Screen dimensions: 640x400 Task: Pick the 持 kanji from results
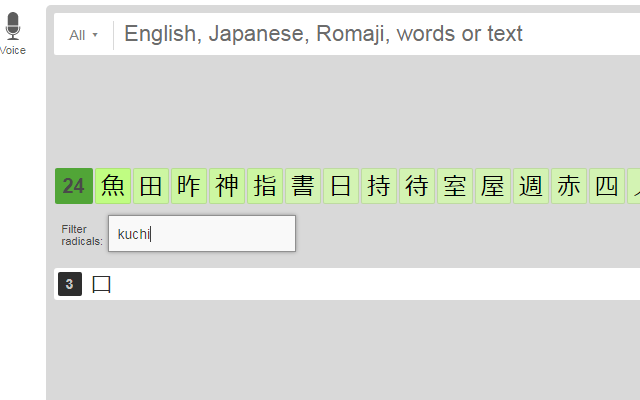point(379,186)
